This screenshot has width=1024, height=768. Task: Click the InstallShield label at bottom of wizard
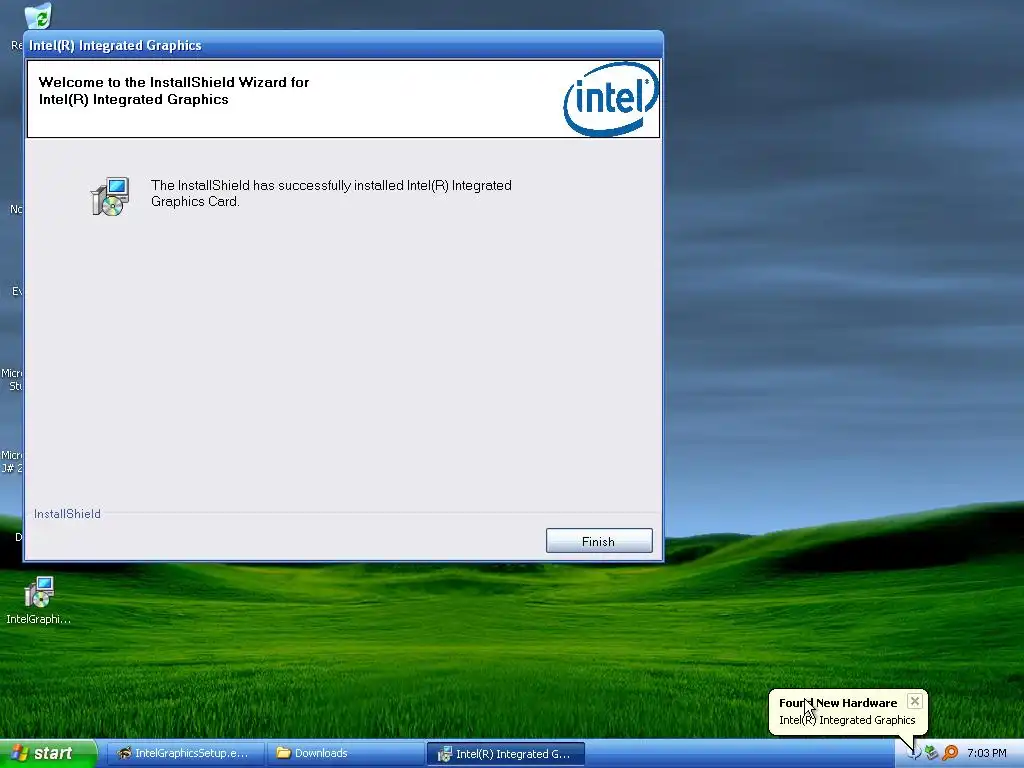[67, 514]
